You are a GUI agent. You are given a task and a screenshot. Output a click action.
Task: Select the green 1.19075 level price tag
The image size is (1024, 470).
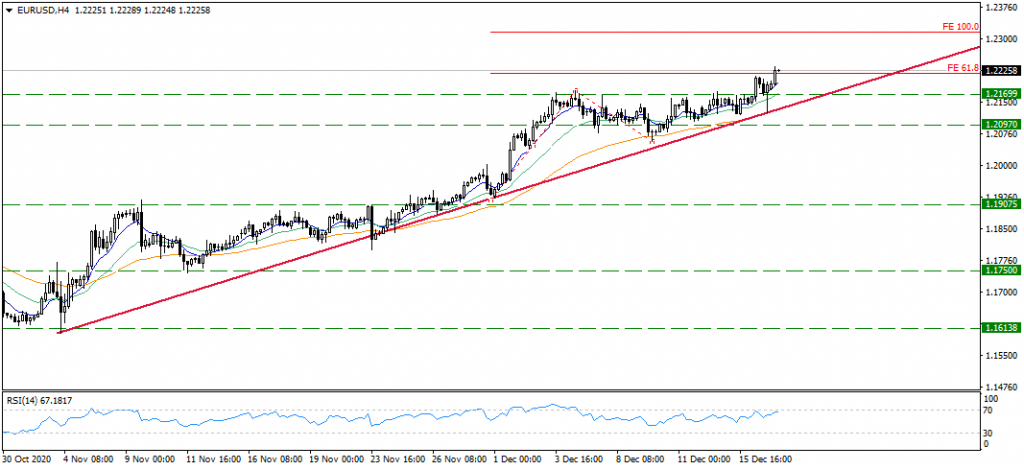(x=1001, y=204)
